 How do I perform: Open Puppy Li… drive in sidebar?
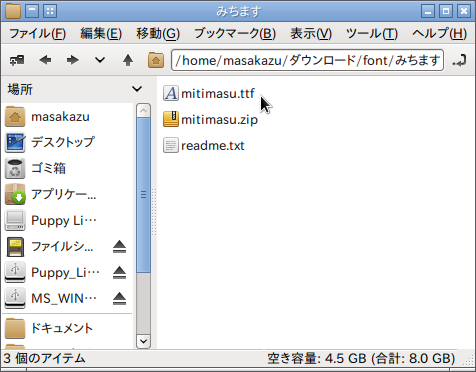click(x=68, y=220)
